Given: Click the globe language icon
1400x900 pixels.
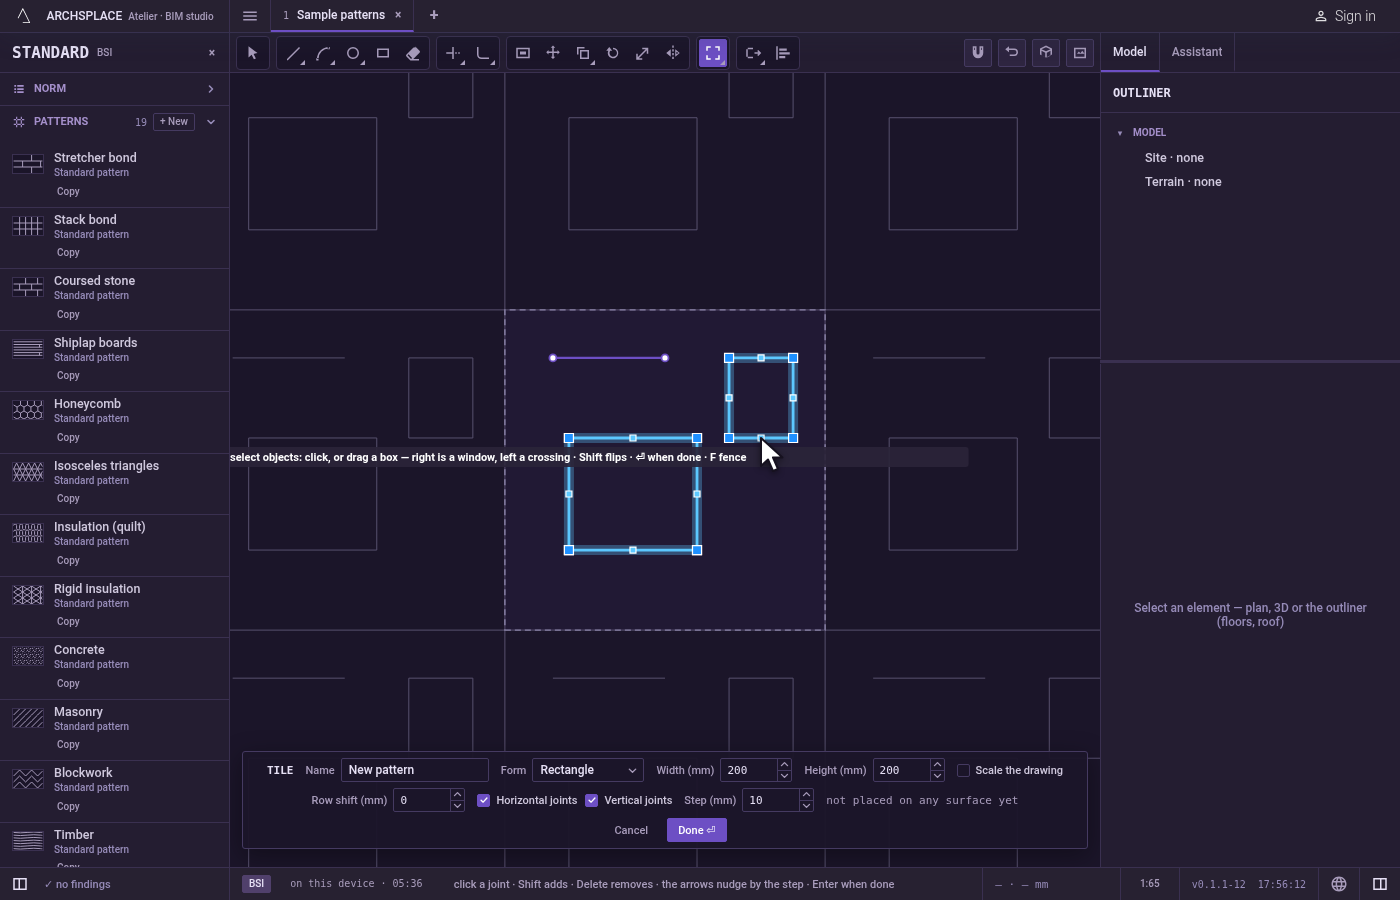Looking at the screenshot, I should click(x=1339, y=884).
